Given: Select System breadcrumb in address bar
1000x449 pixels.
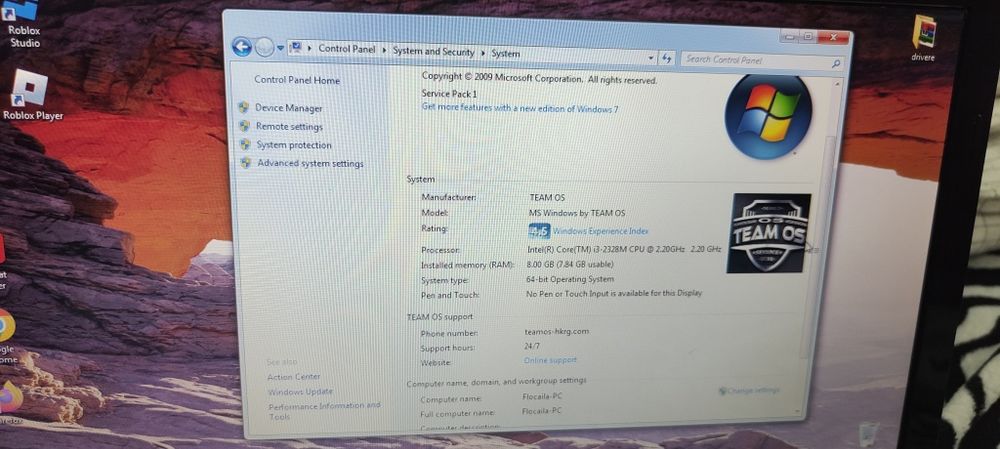Looking at the screenshot, I should click(506, 54).
